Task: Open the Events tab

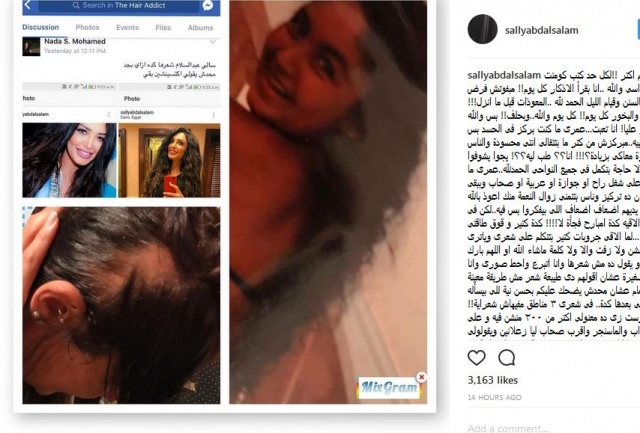Action: [x=127, y=28]
